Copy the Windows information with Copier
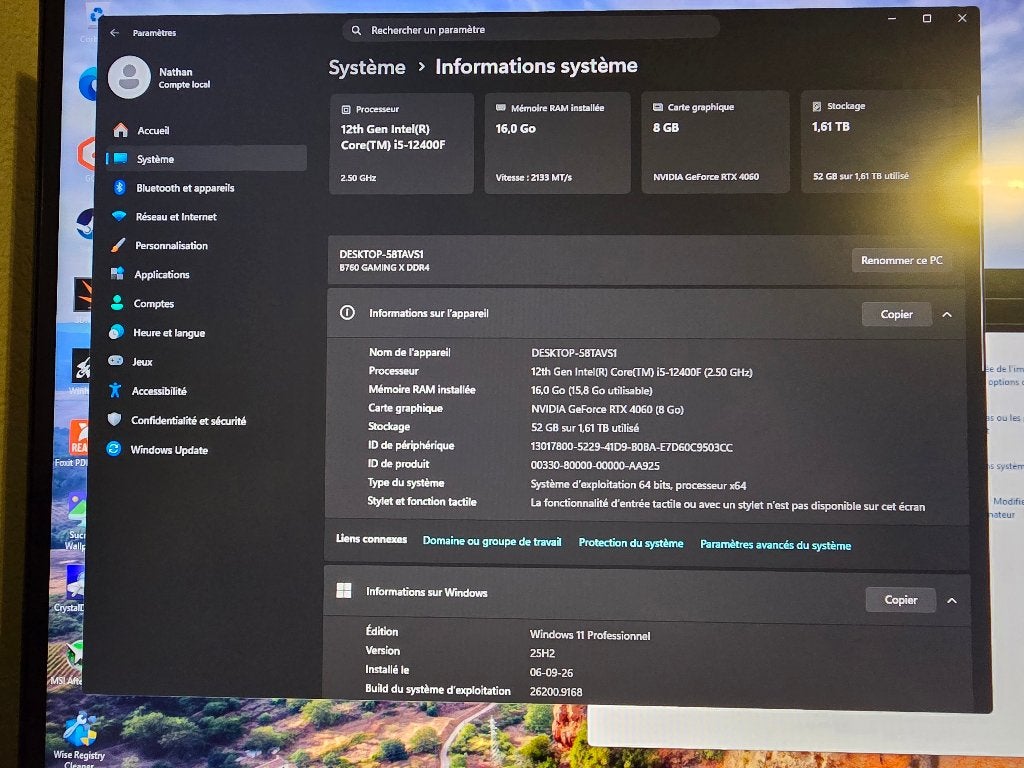This screenshot has width=1024, height=768. click(x=901, y=600)
